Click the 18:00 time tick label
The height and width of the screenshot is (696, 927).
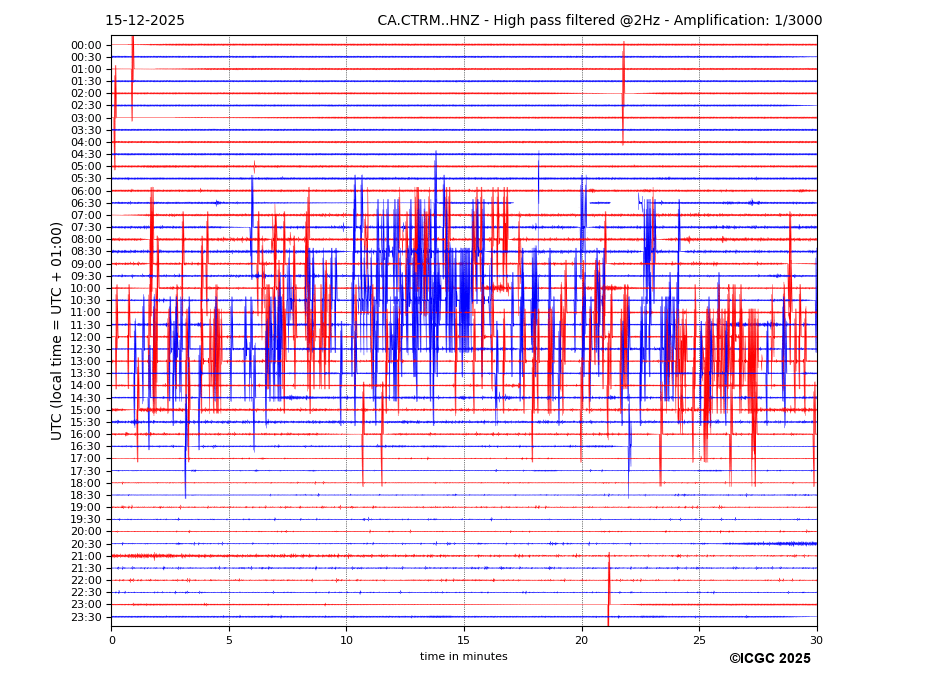[86, 483]
